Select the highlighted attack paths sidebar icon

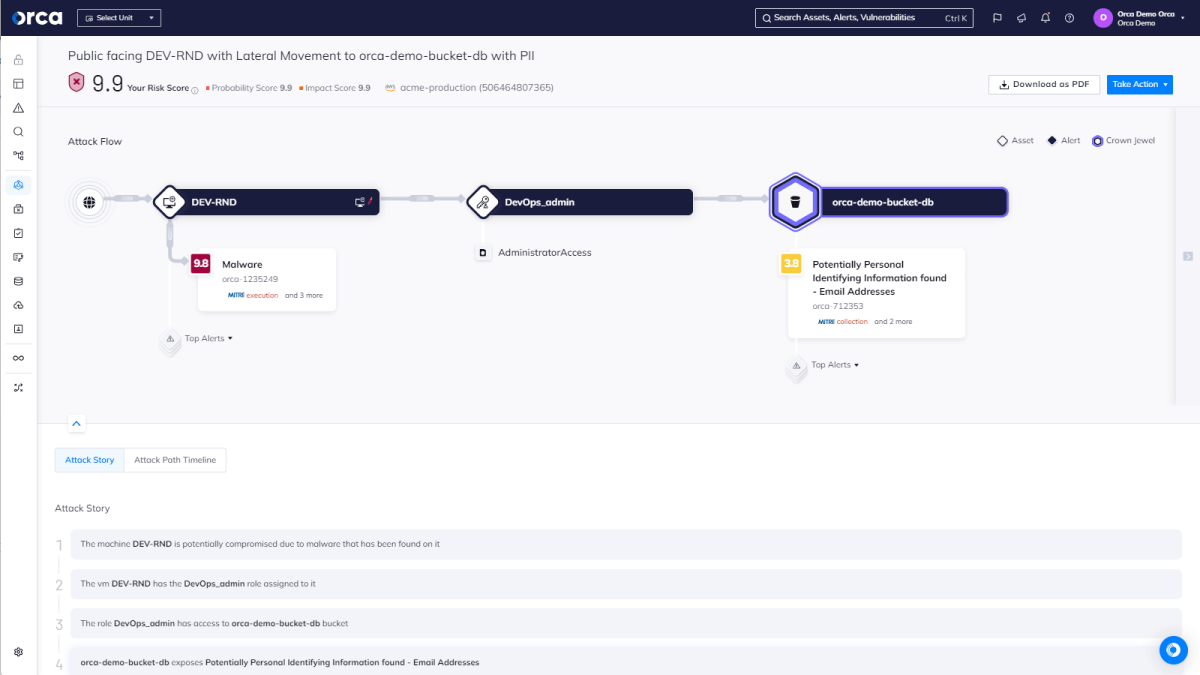[18, 185]
